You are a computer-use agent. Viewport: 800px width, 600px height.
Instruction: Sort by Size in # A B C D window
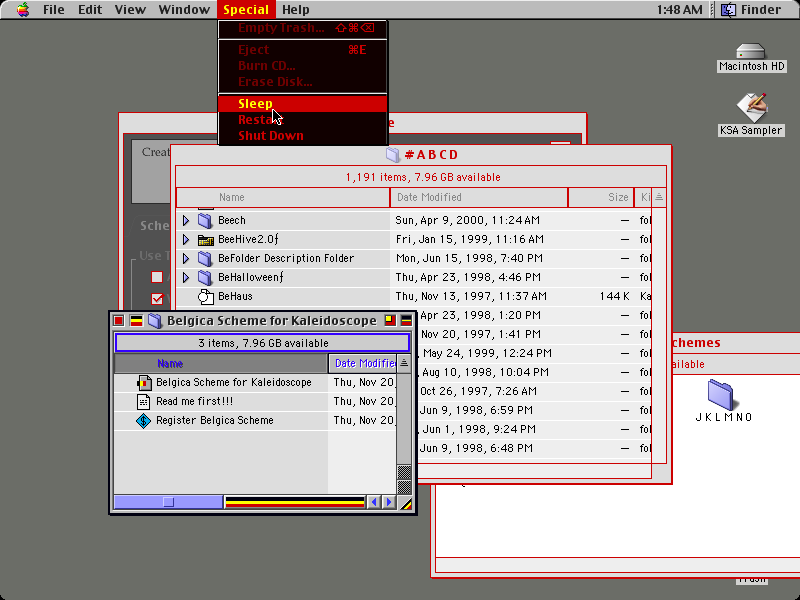click(x=601, y=197)
